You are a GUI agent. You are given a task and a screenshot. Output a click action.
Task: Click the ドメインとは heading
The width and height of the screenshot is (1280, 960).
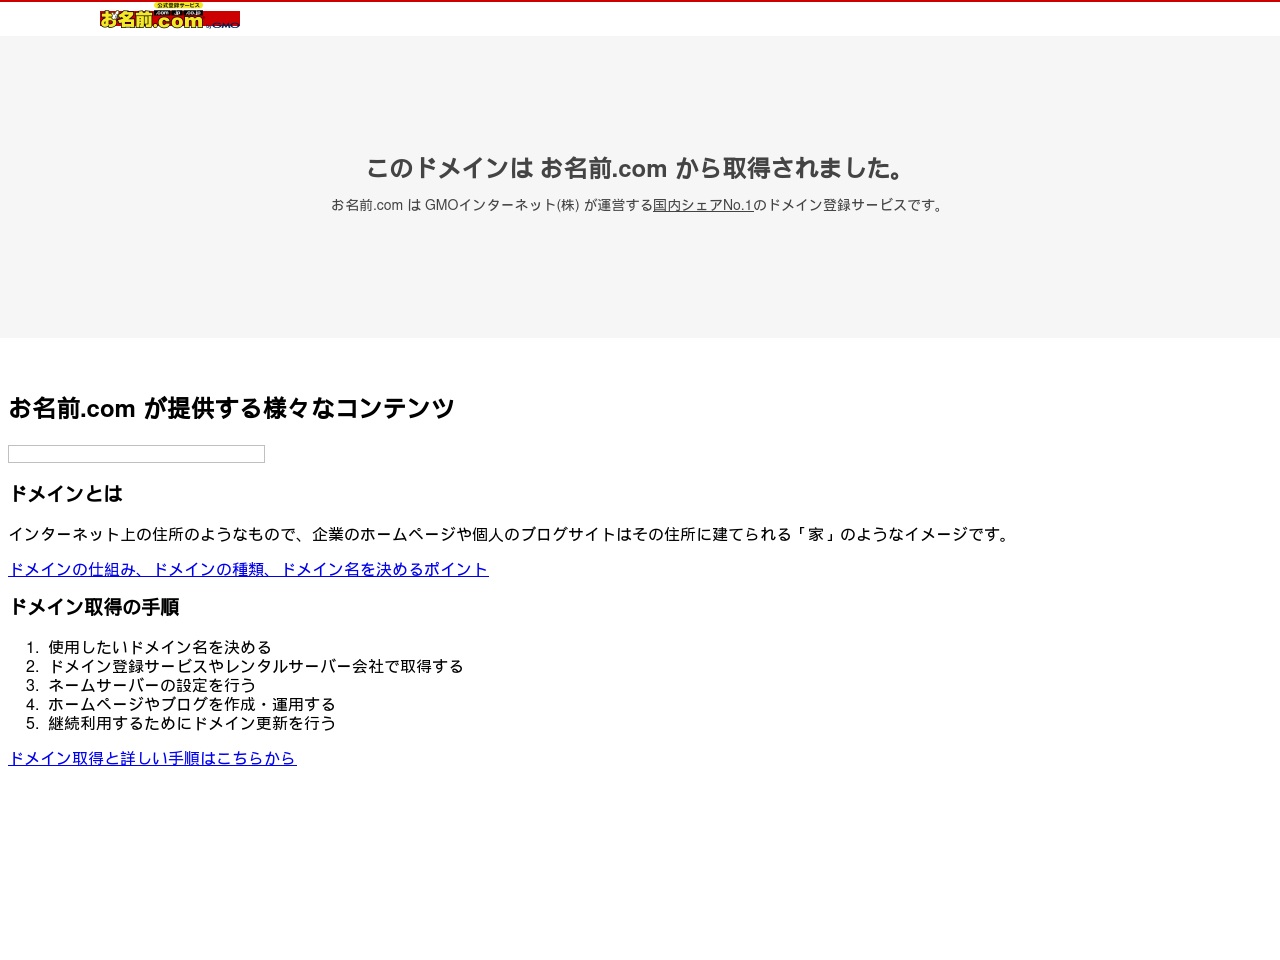click(66, 494)
